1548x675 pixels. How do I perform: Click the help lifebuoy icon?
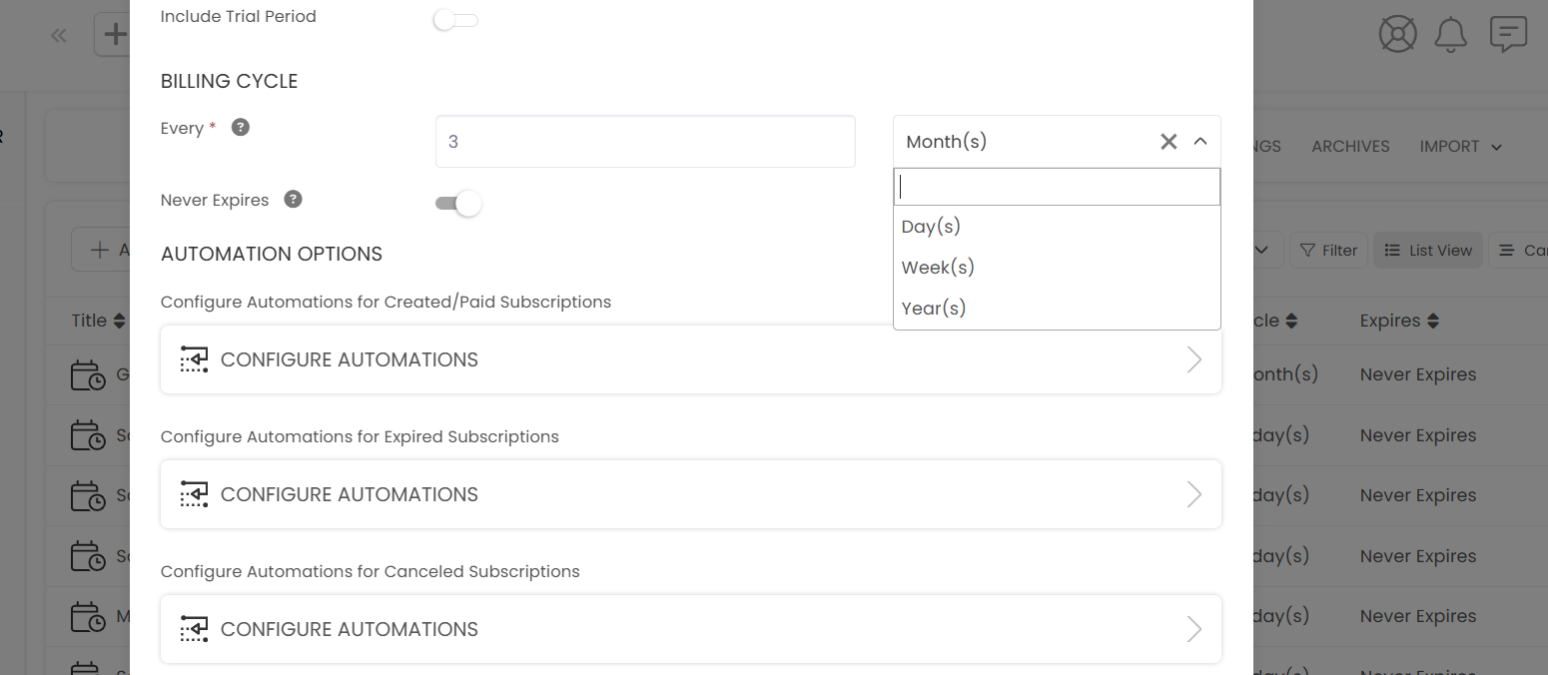coord(1398,34)
